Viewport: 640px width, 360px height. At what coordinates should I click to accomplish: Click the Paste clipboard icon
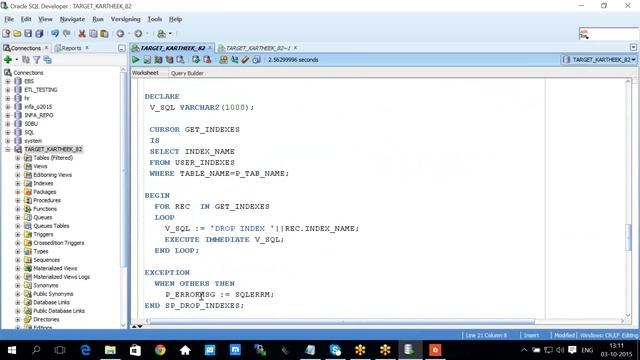(x=104, y=34)
